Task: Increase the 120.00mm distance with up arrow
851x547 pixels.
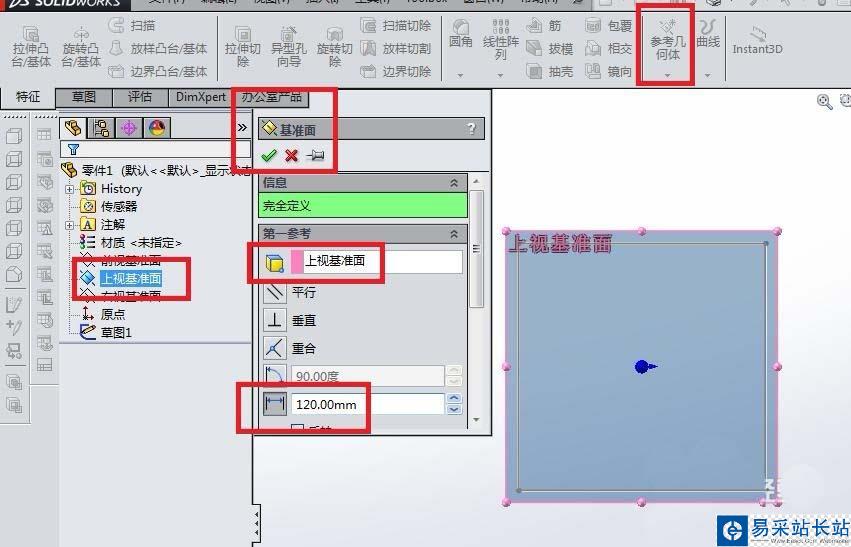Action: click(x=454, y=398)
